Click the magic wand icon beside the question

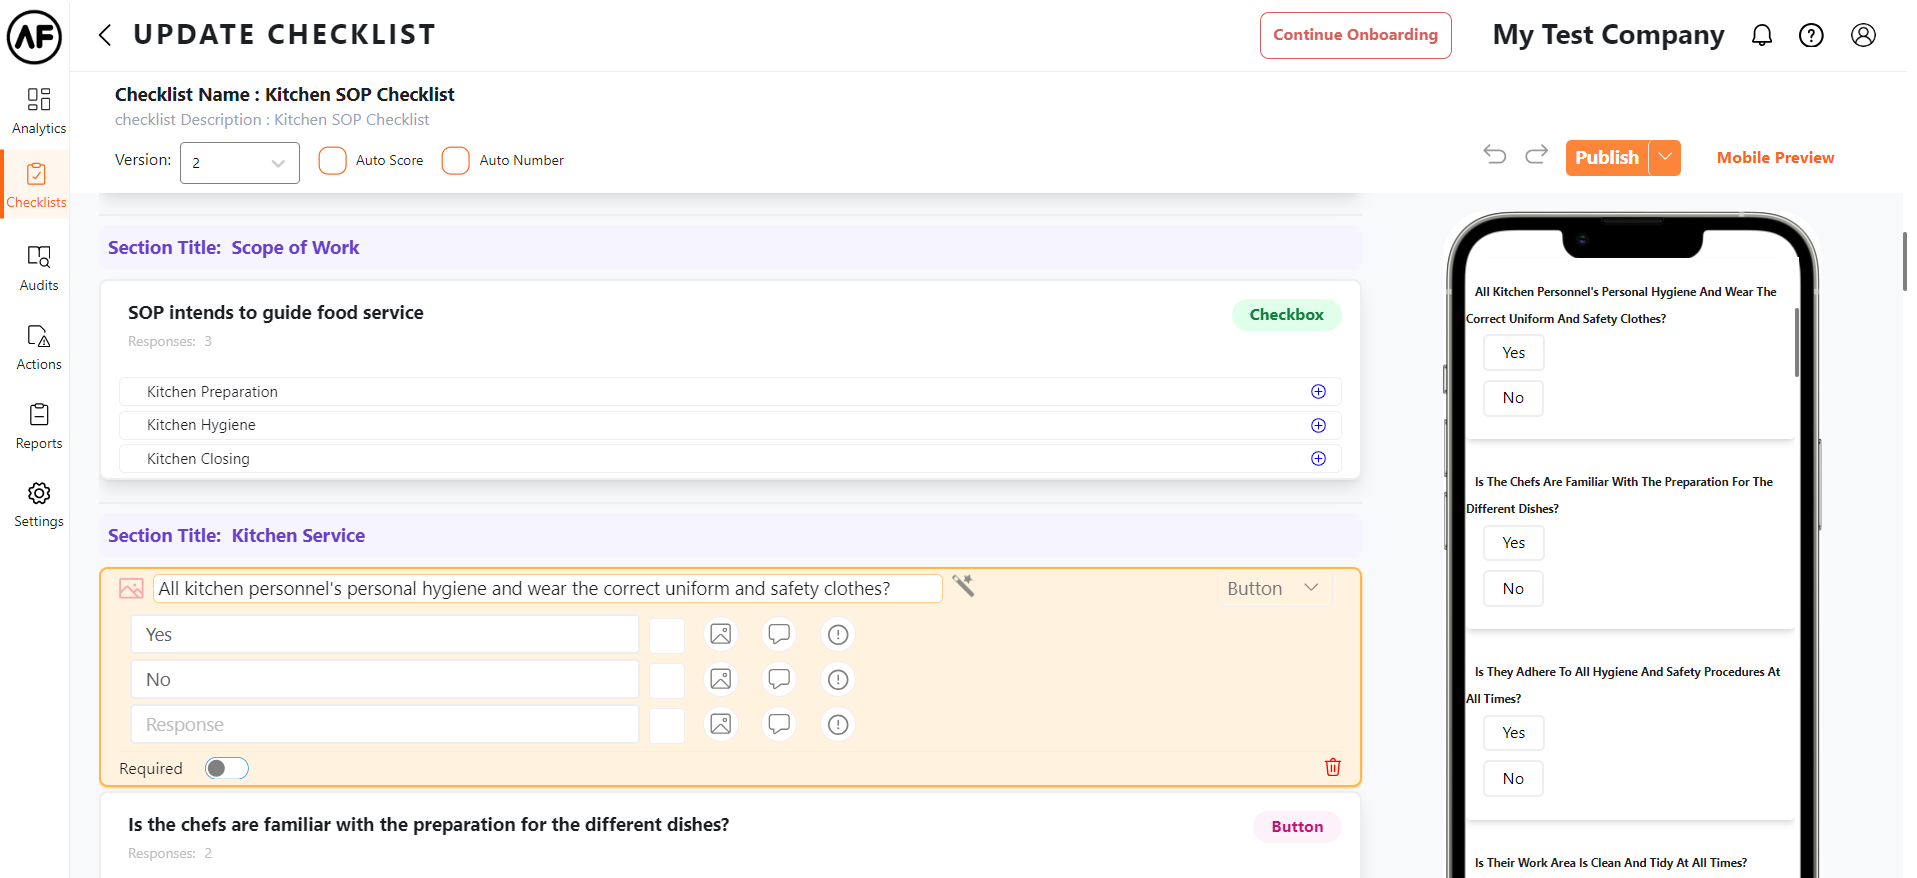(x=963, y=586)
